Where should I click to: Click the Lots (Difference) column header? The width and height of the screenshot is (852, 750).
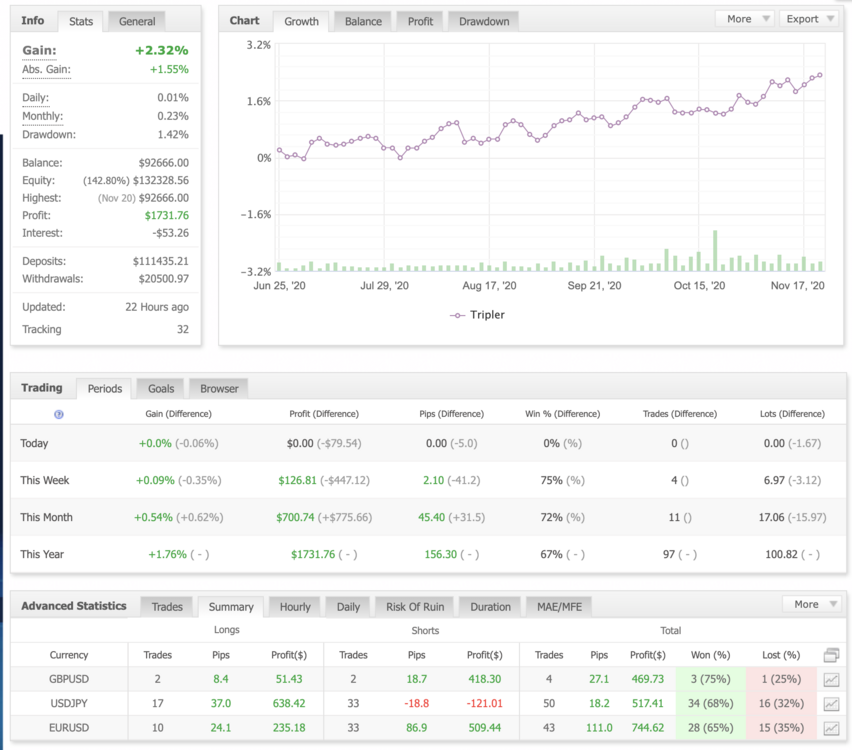click(x=792, y=414)
